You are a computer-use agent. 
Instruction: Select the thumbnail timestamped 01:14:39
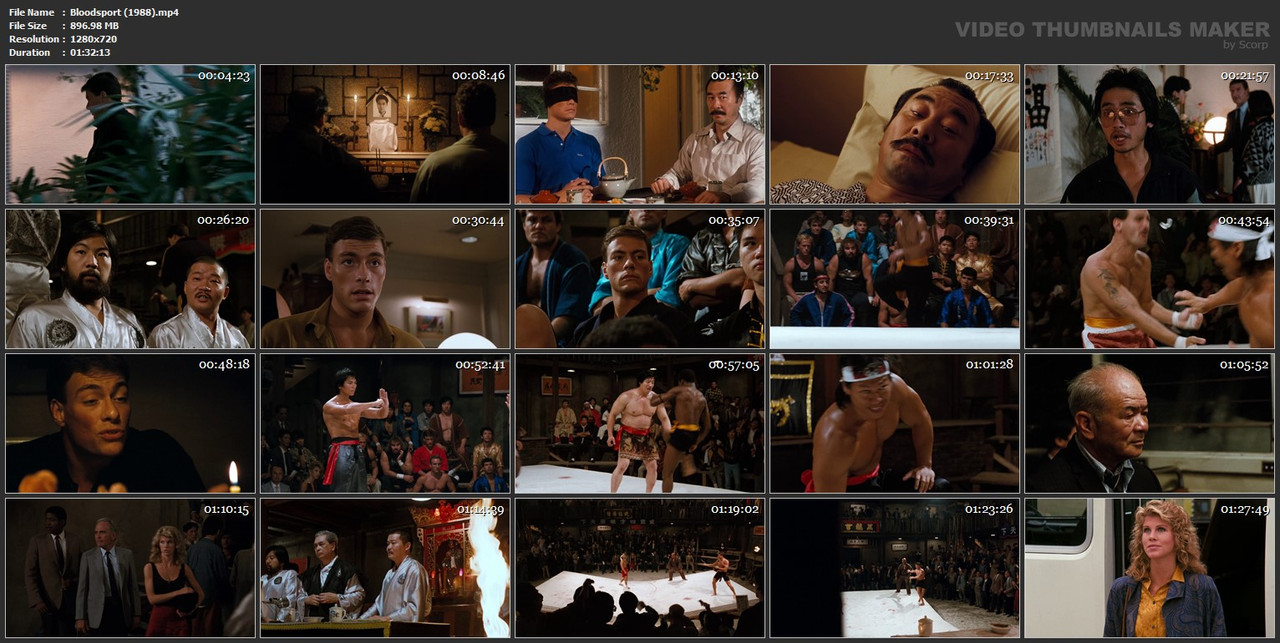click(385, 568)
